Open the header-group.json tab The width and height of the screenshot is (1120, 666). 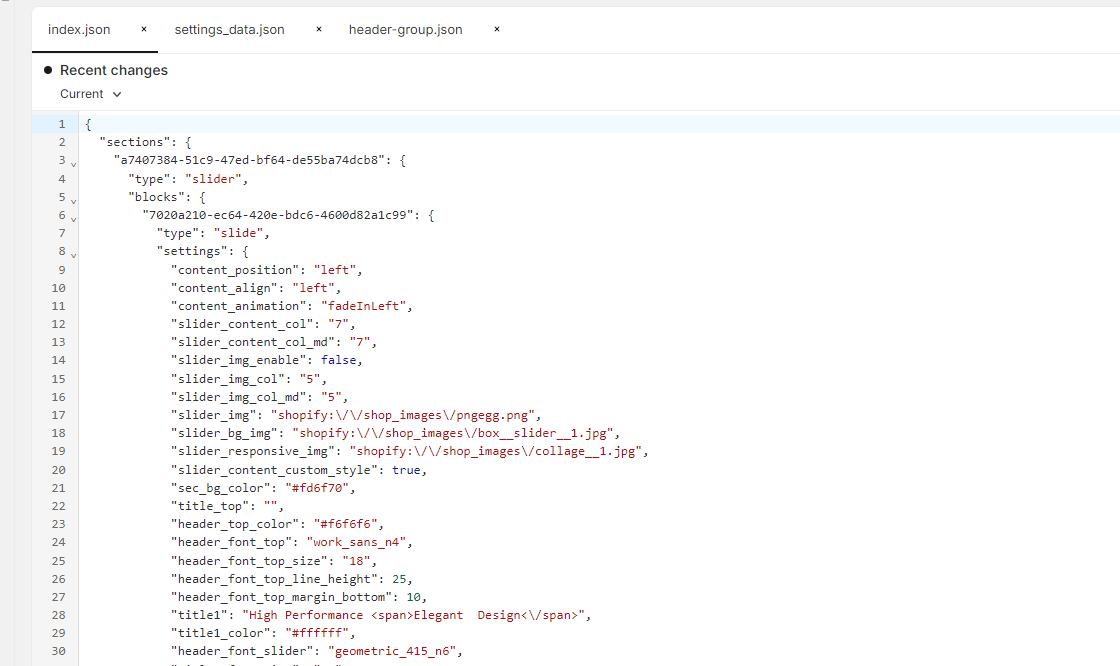pyautogui.click(x=405, y=30)
